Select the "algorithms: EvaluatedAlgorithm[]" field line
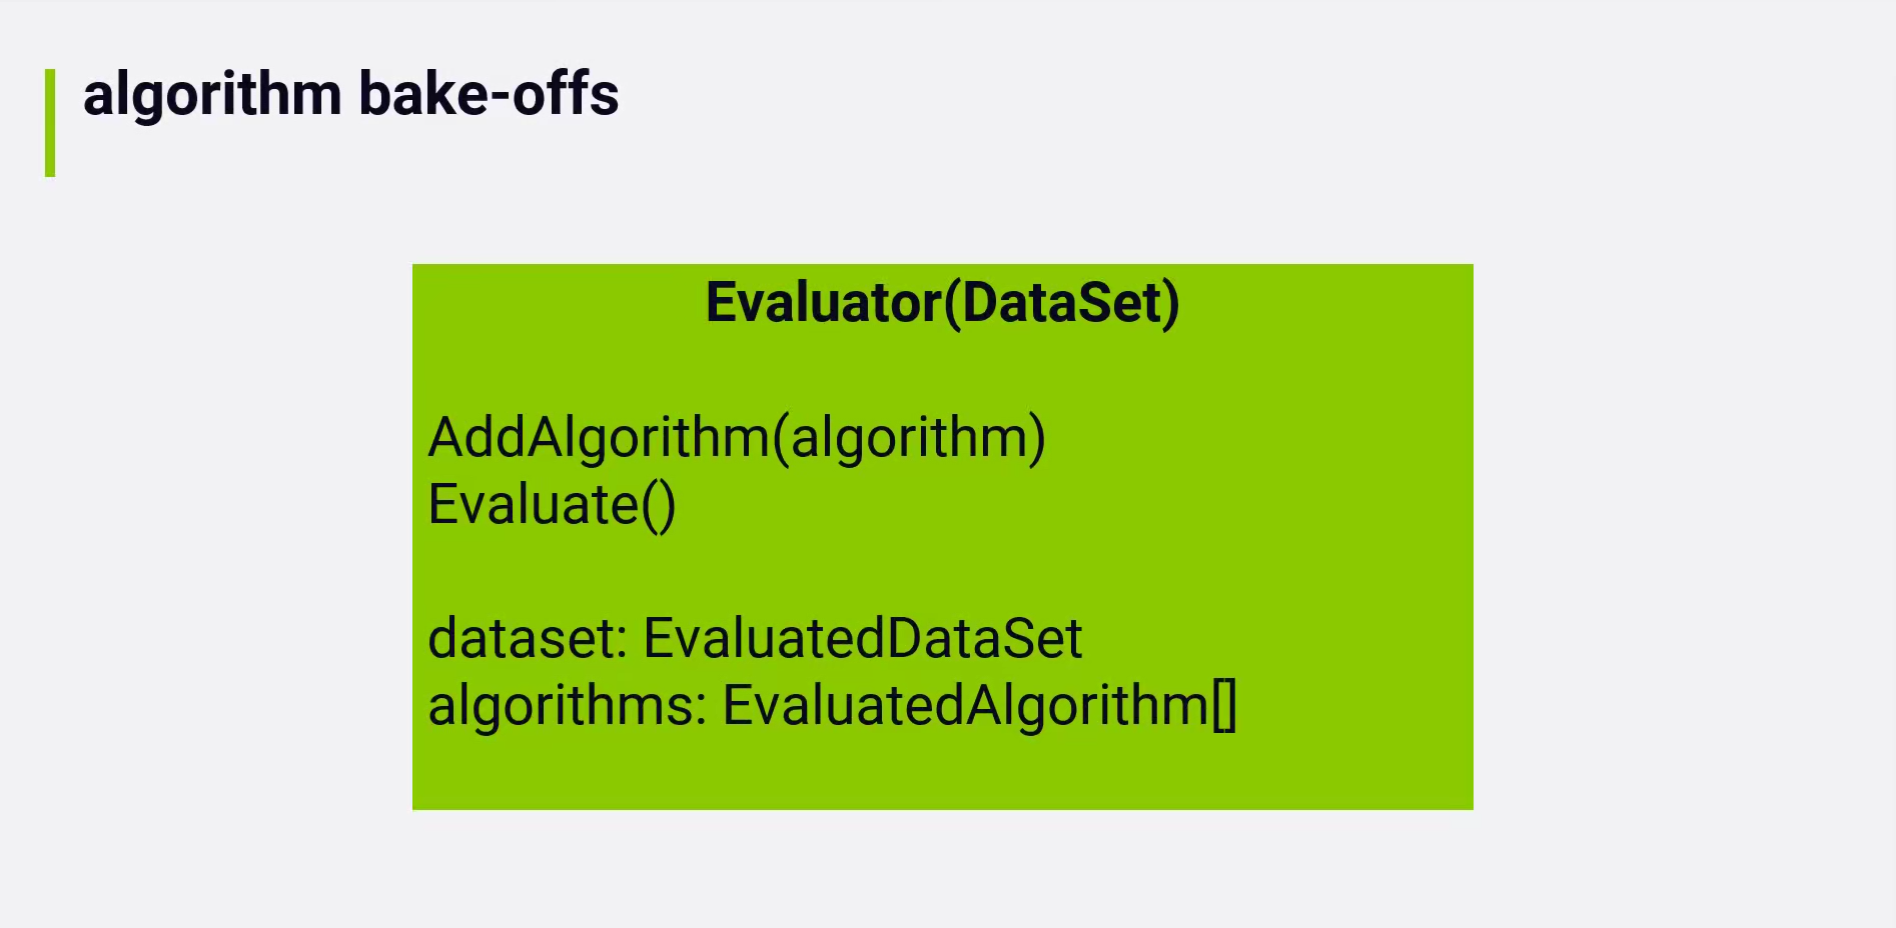Screen dimensions: 1896x928 tap(832, 705)
